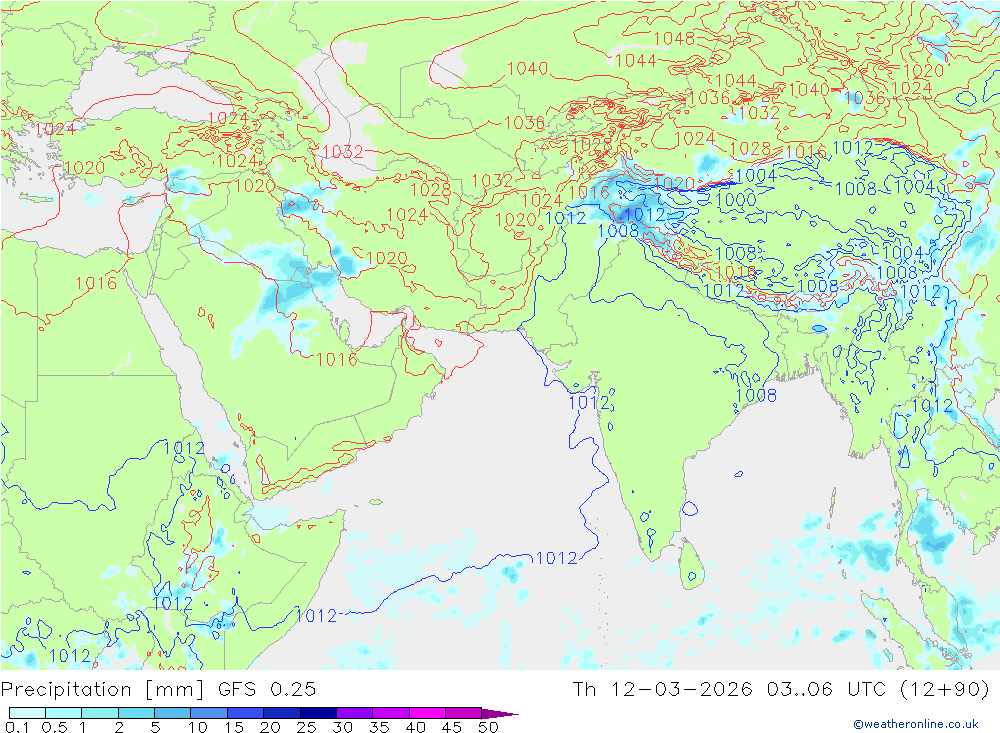Click the legend value '35'
The image size is (1000, 733).
(379, 727)
